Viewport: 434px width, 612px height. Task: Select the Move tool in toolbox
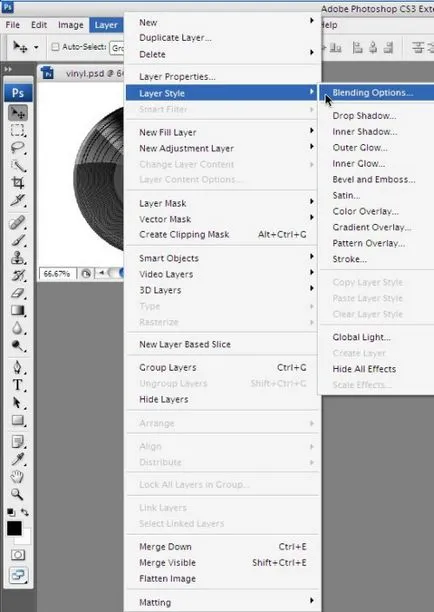[x=18, y=113]
